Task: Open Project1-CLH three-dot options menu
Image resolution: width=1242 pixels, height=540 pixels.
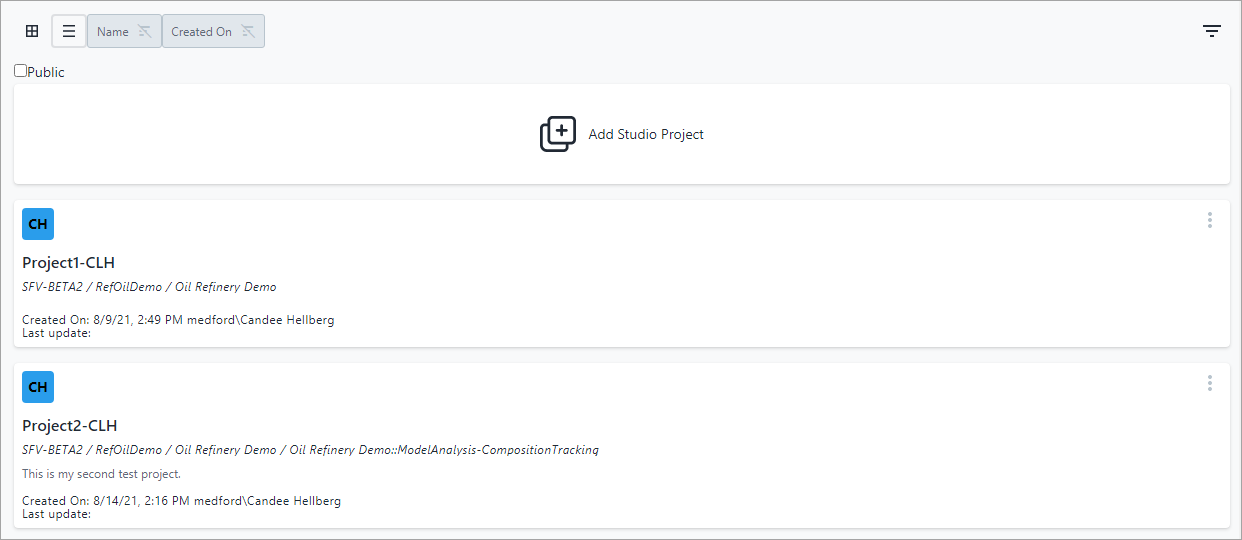Action: (x=1209, y=220)
